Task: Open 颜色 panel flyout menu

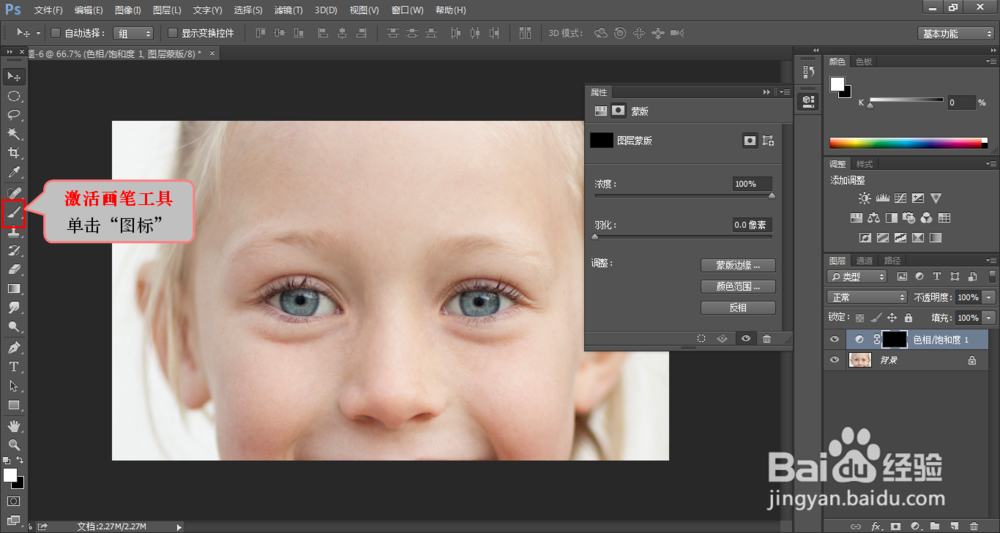Action: coord(990,62)
